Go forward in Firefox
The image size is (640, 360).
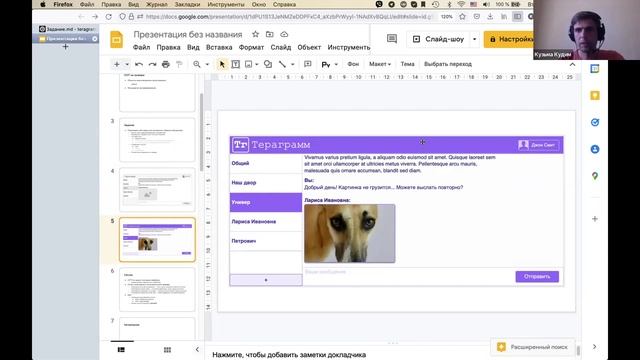(x=95, y=17)
